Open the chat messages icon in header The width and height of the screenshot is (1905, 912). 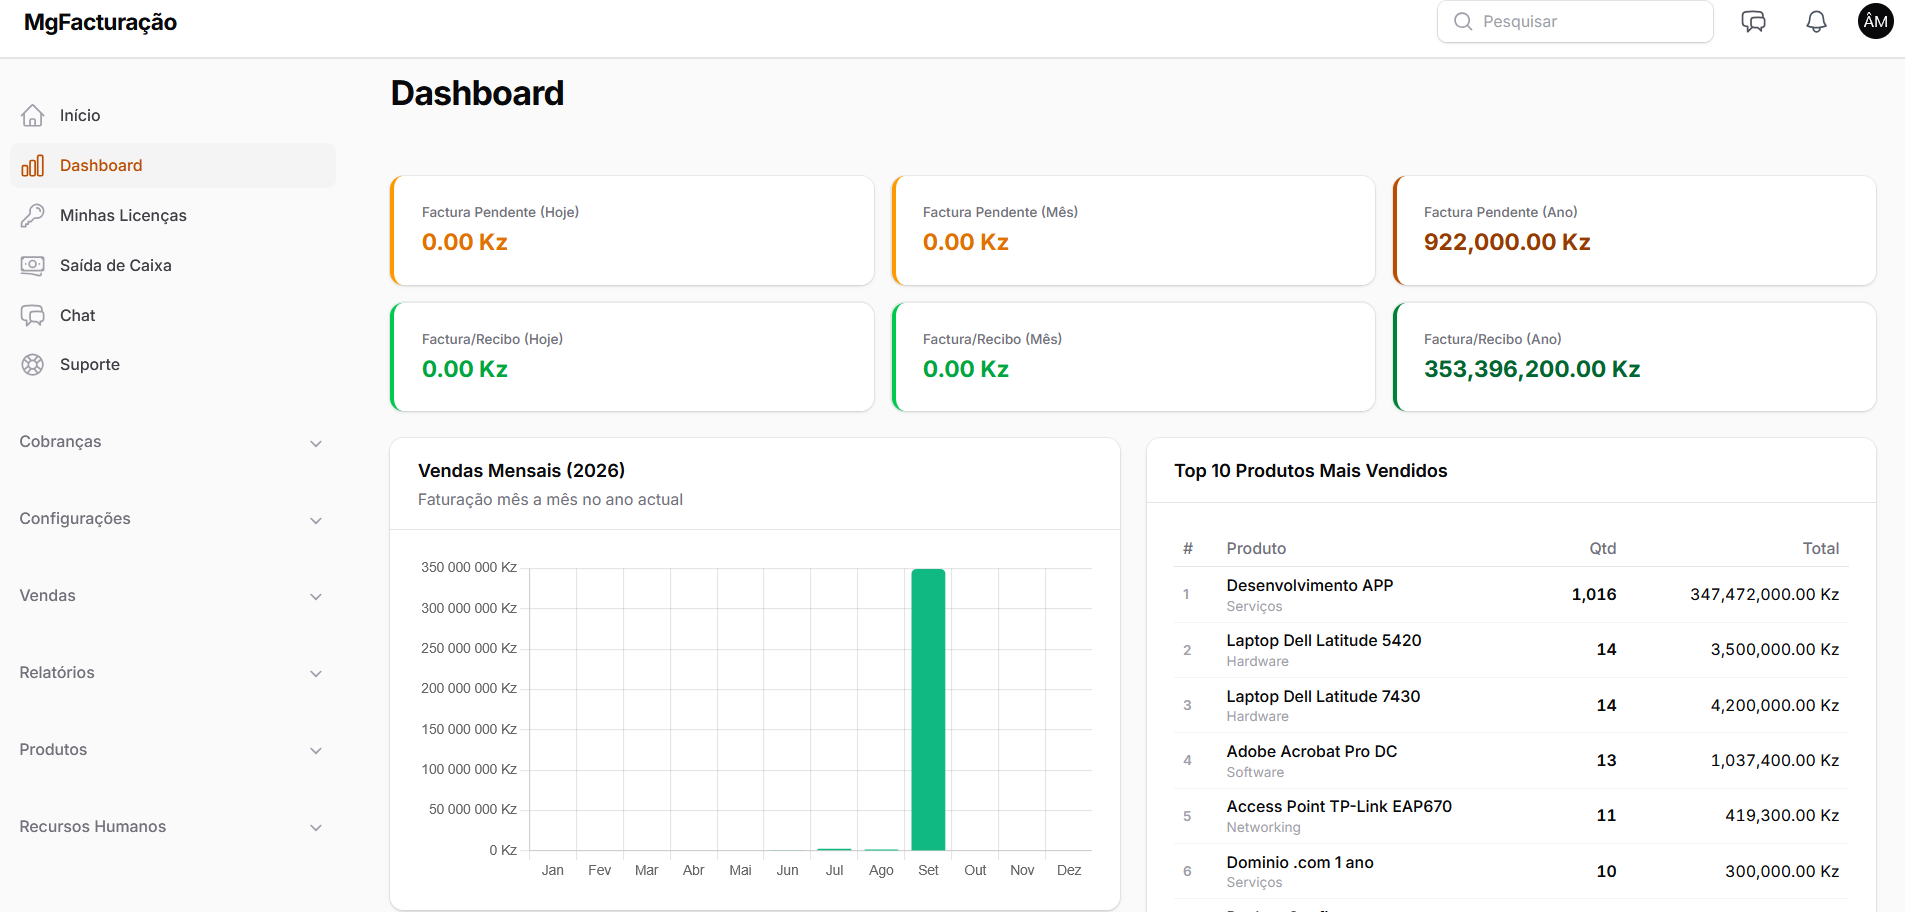1753,21
